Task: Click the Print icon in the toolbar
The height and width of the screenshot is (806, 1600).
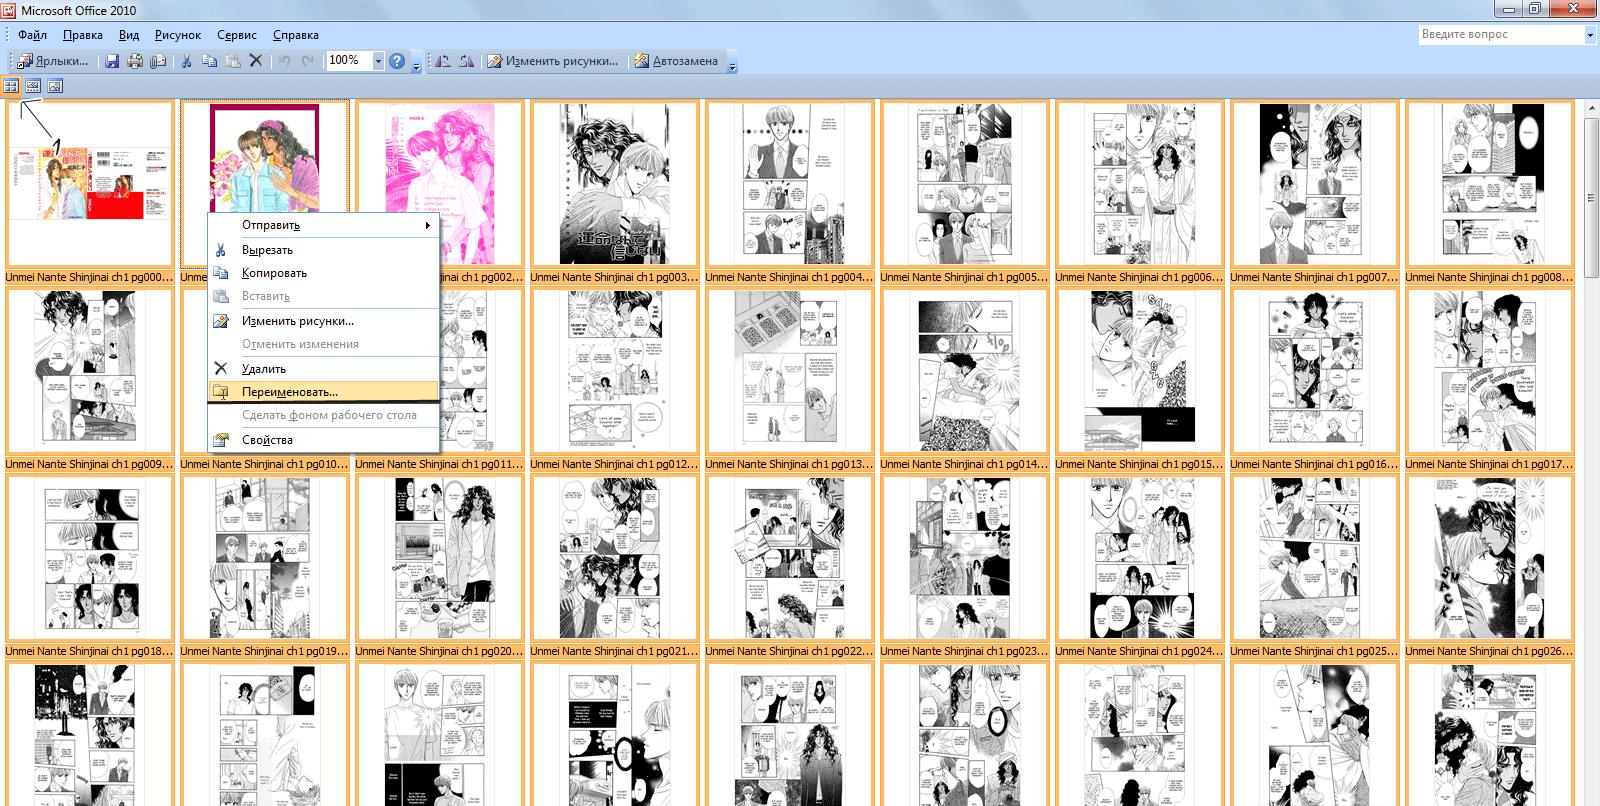Action: point(134,61)
